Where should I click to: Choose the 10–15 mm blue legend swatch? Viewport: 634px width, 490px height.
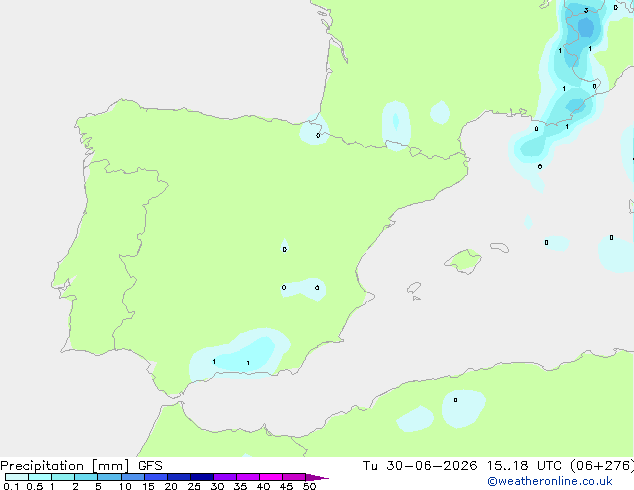pyautogui.click(x=133, y=477)
